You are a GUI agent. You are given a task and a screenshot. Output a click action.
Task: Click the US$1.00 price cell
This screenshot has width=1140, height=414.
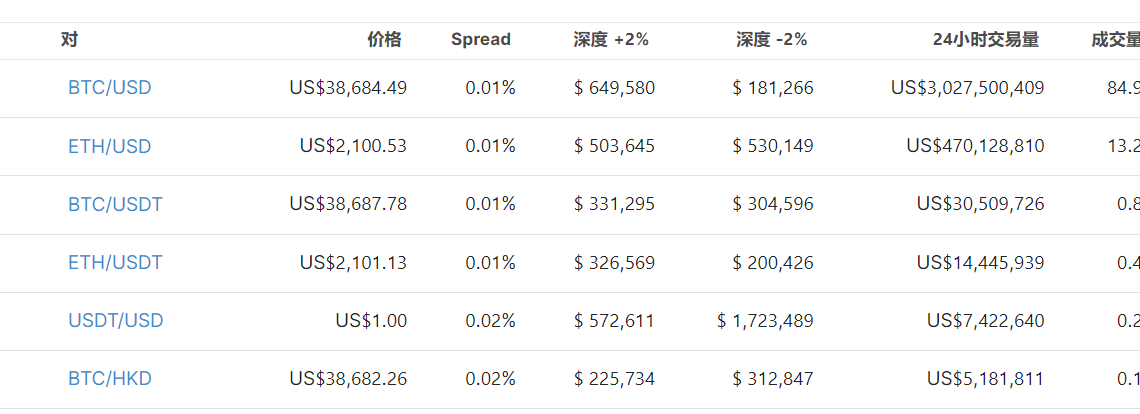pos(371,321)
